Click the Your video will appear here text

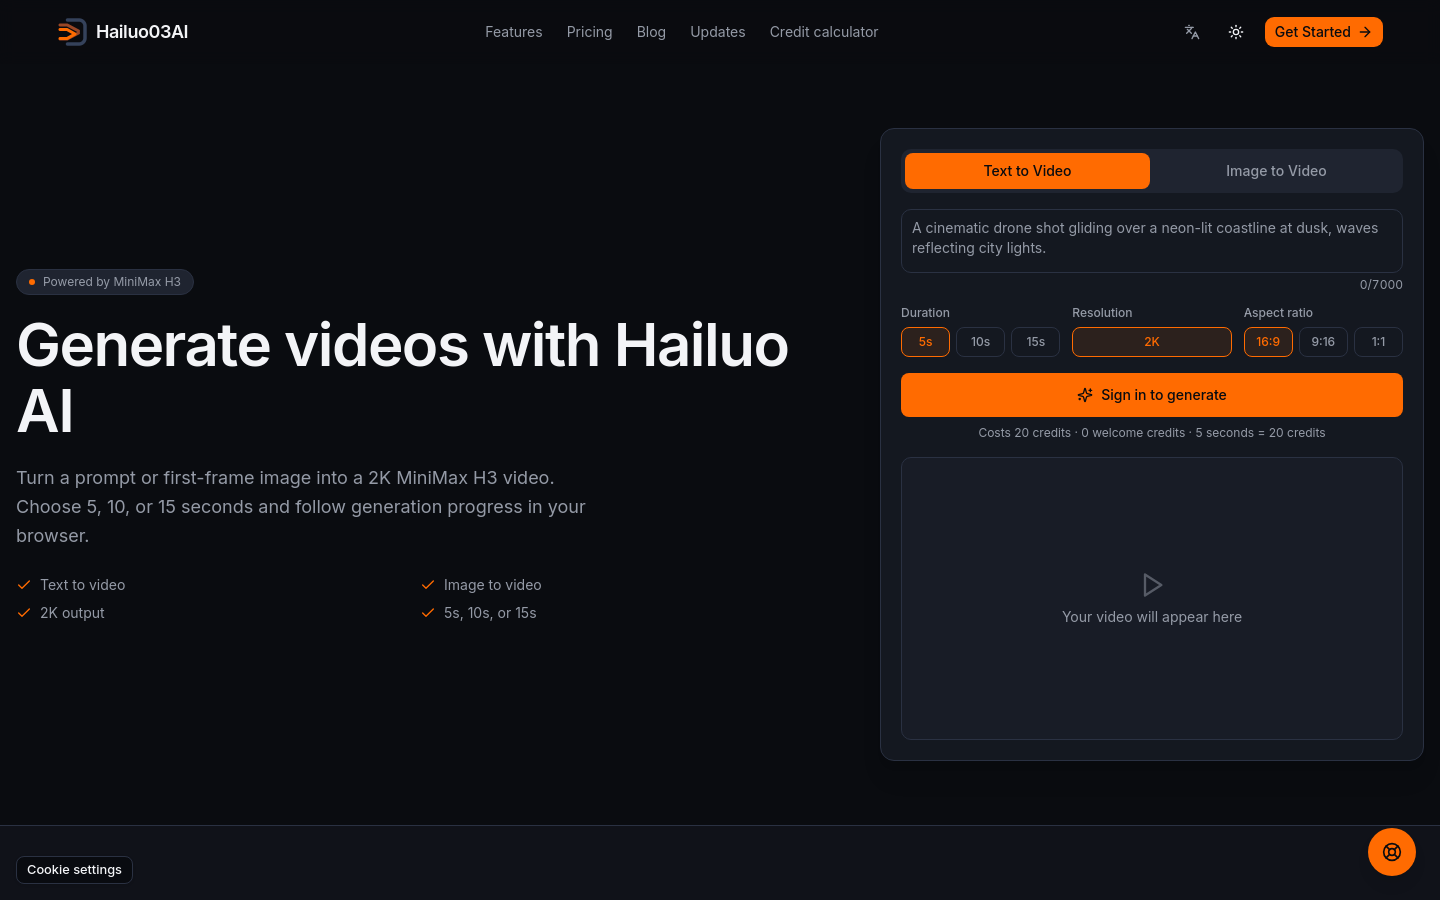[1152, 617]
